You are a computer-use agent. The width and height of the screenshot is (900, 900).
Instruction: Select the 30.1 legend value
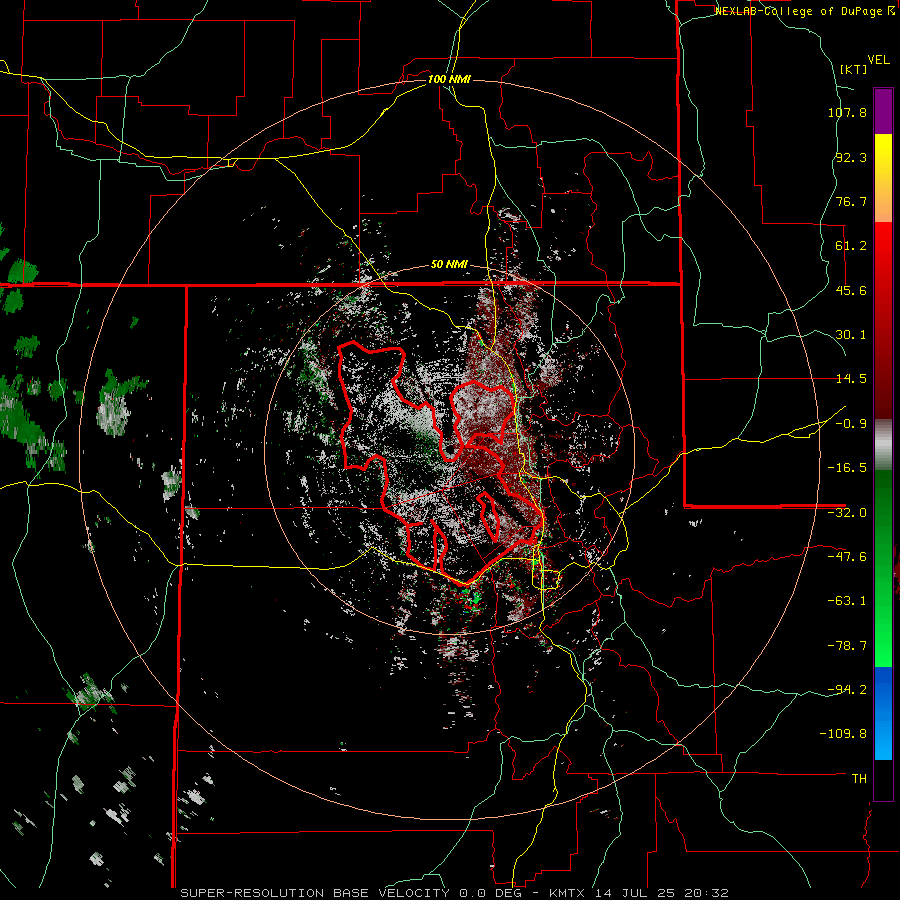pos(851,335)
